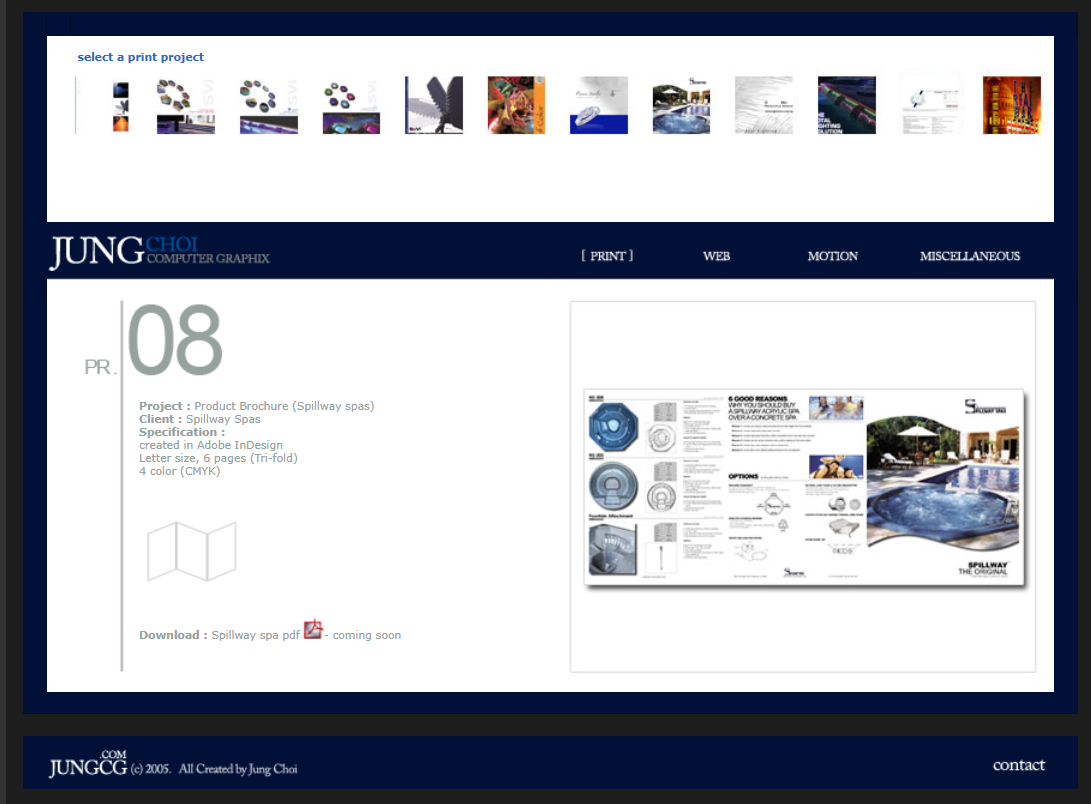The height and width of the screenshot is (804, 1091).
Task: Click the JUNGCG.COM footer logo
Action: pos(88,765)
